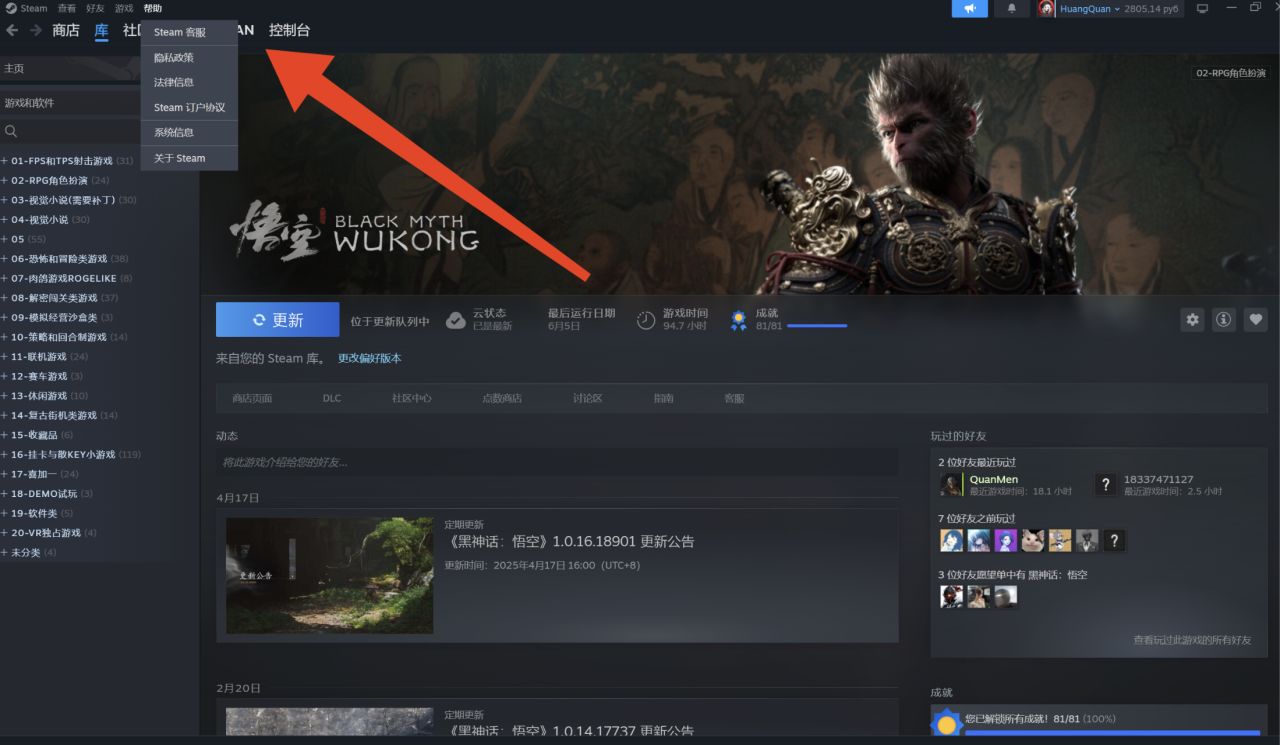Click the 02-RPG角色扮演 tag on the banner
1280x745 pixels.
pyautogui.click(x=1231, y=73)
